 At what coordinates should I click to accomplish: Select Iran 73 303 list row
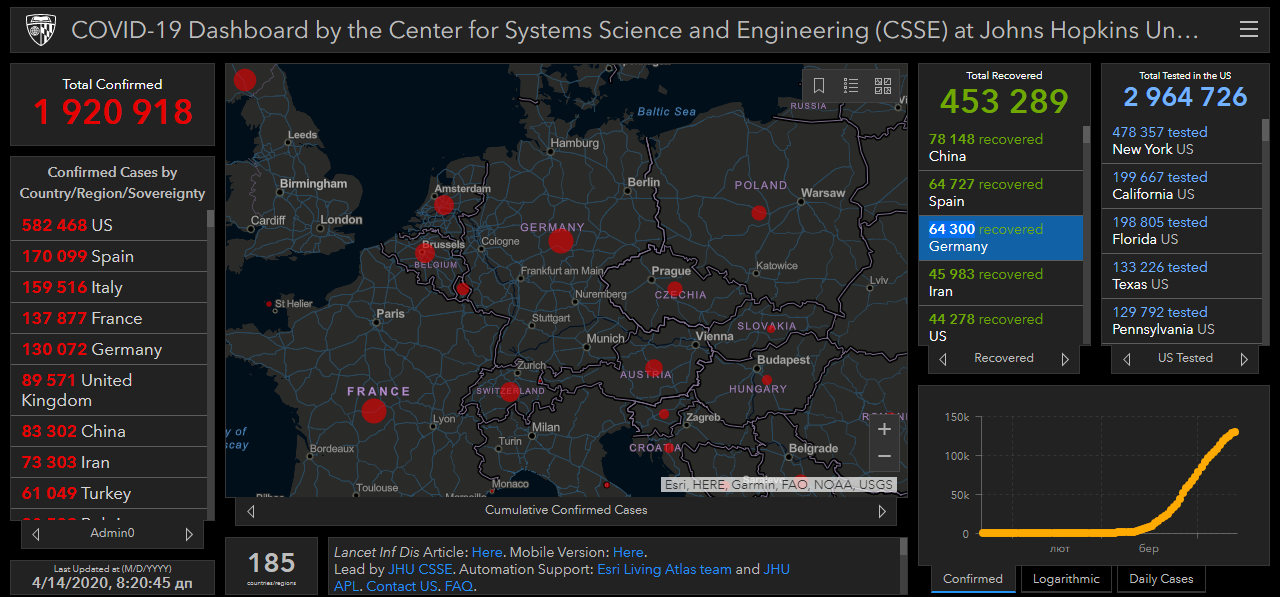pos(108,462)
